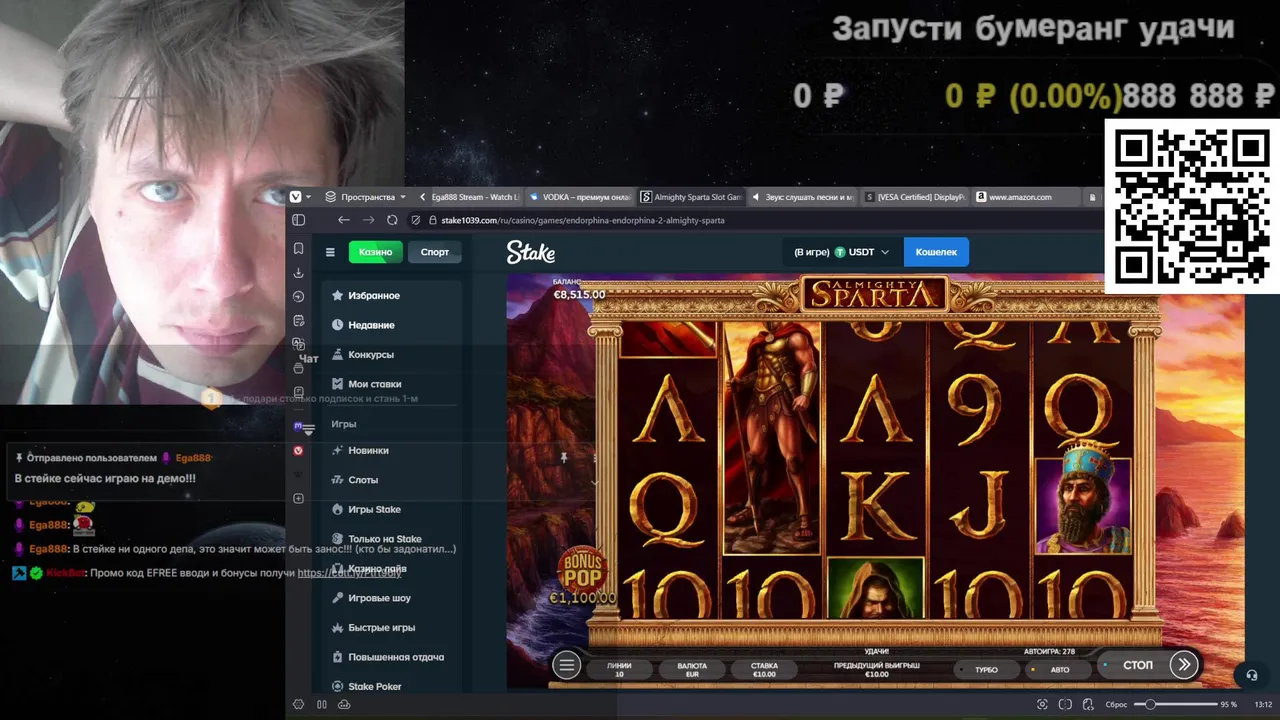
Task: Open Повышенная отдача item
Action: (x=392, y=657)
